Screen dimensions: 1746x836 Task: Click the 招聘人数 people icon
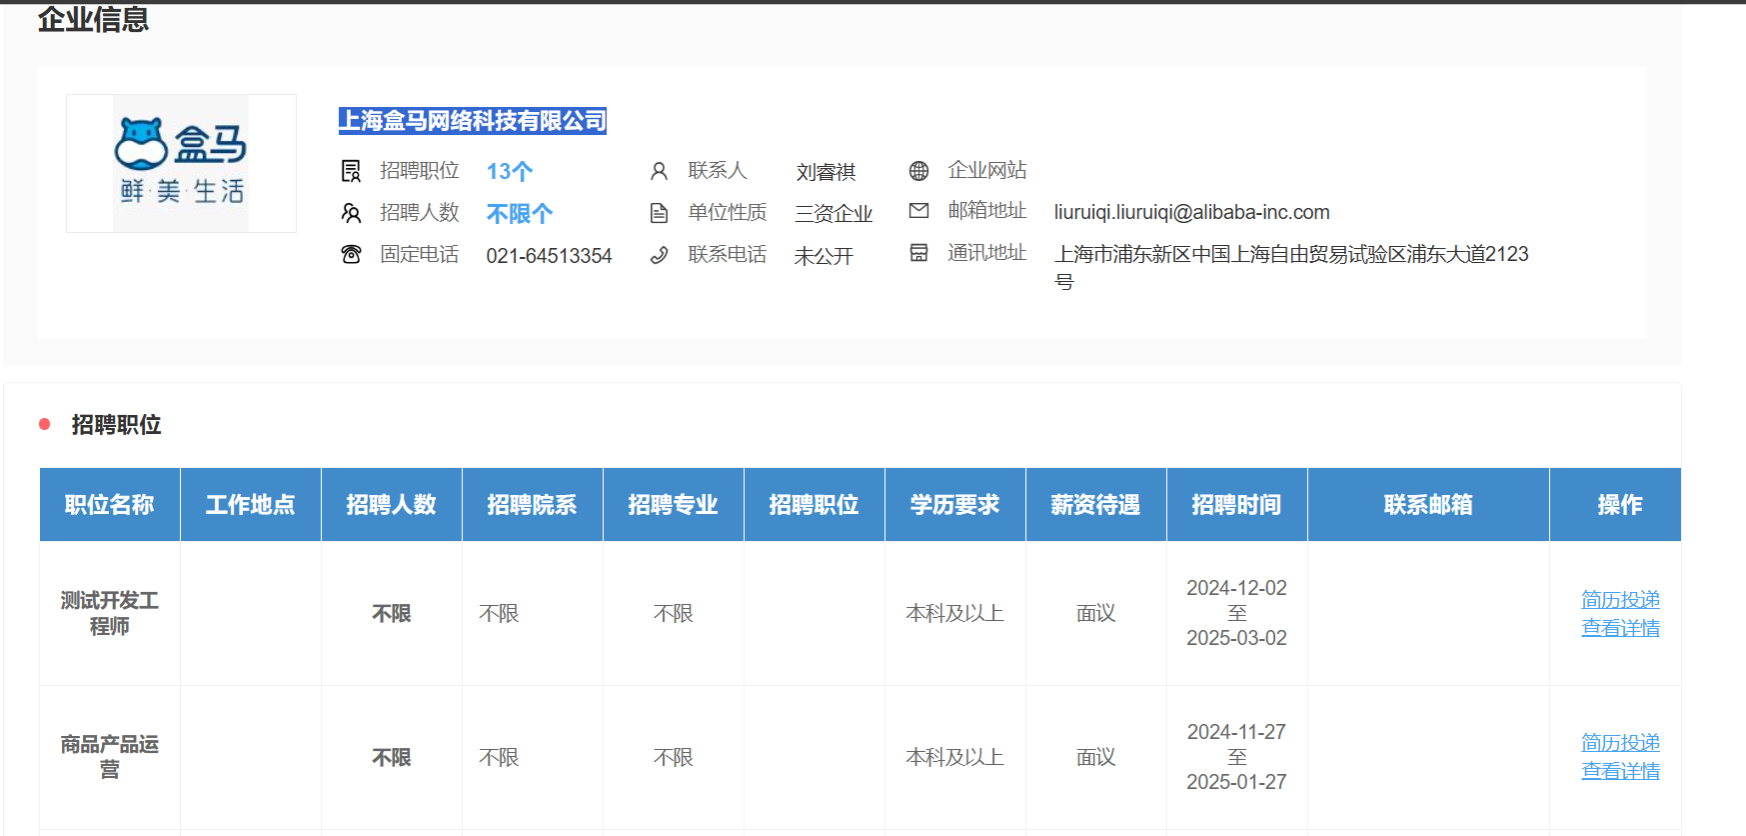pos(351,213)
